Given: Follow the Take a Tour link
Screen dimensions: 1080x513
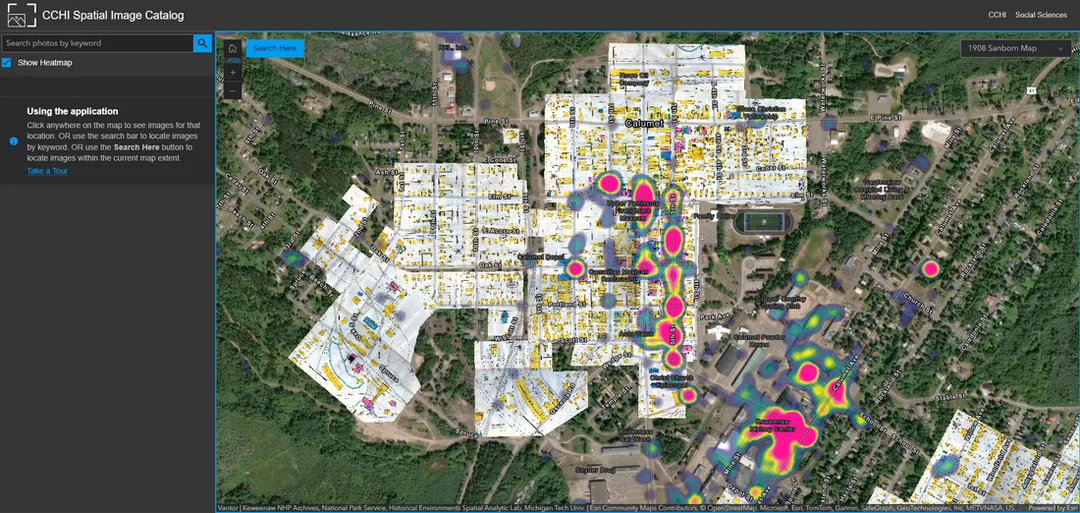Looking at the screenshot, I should tap(48, 171).
